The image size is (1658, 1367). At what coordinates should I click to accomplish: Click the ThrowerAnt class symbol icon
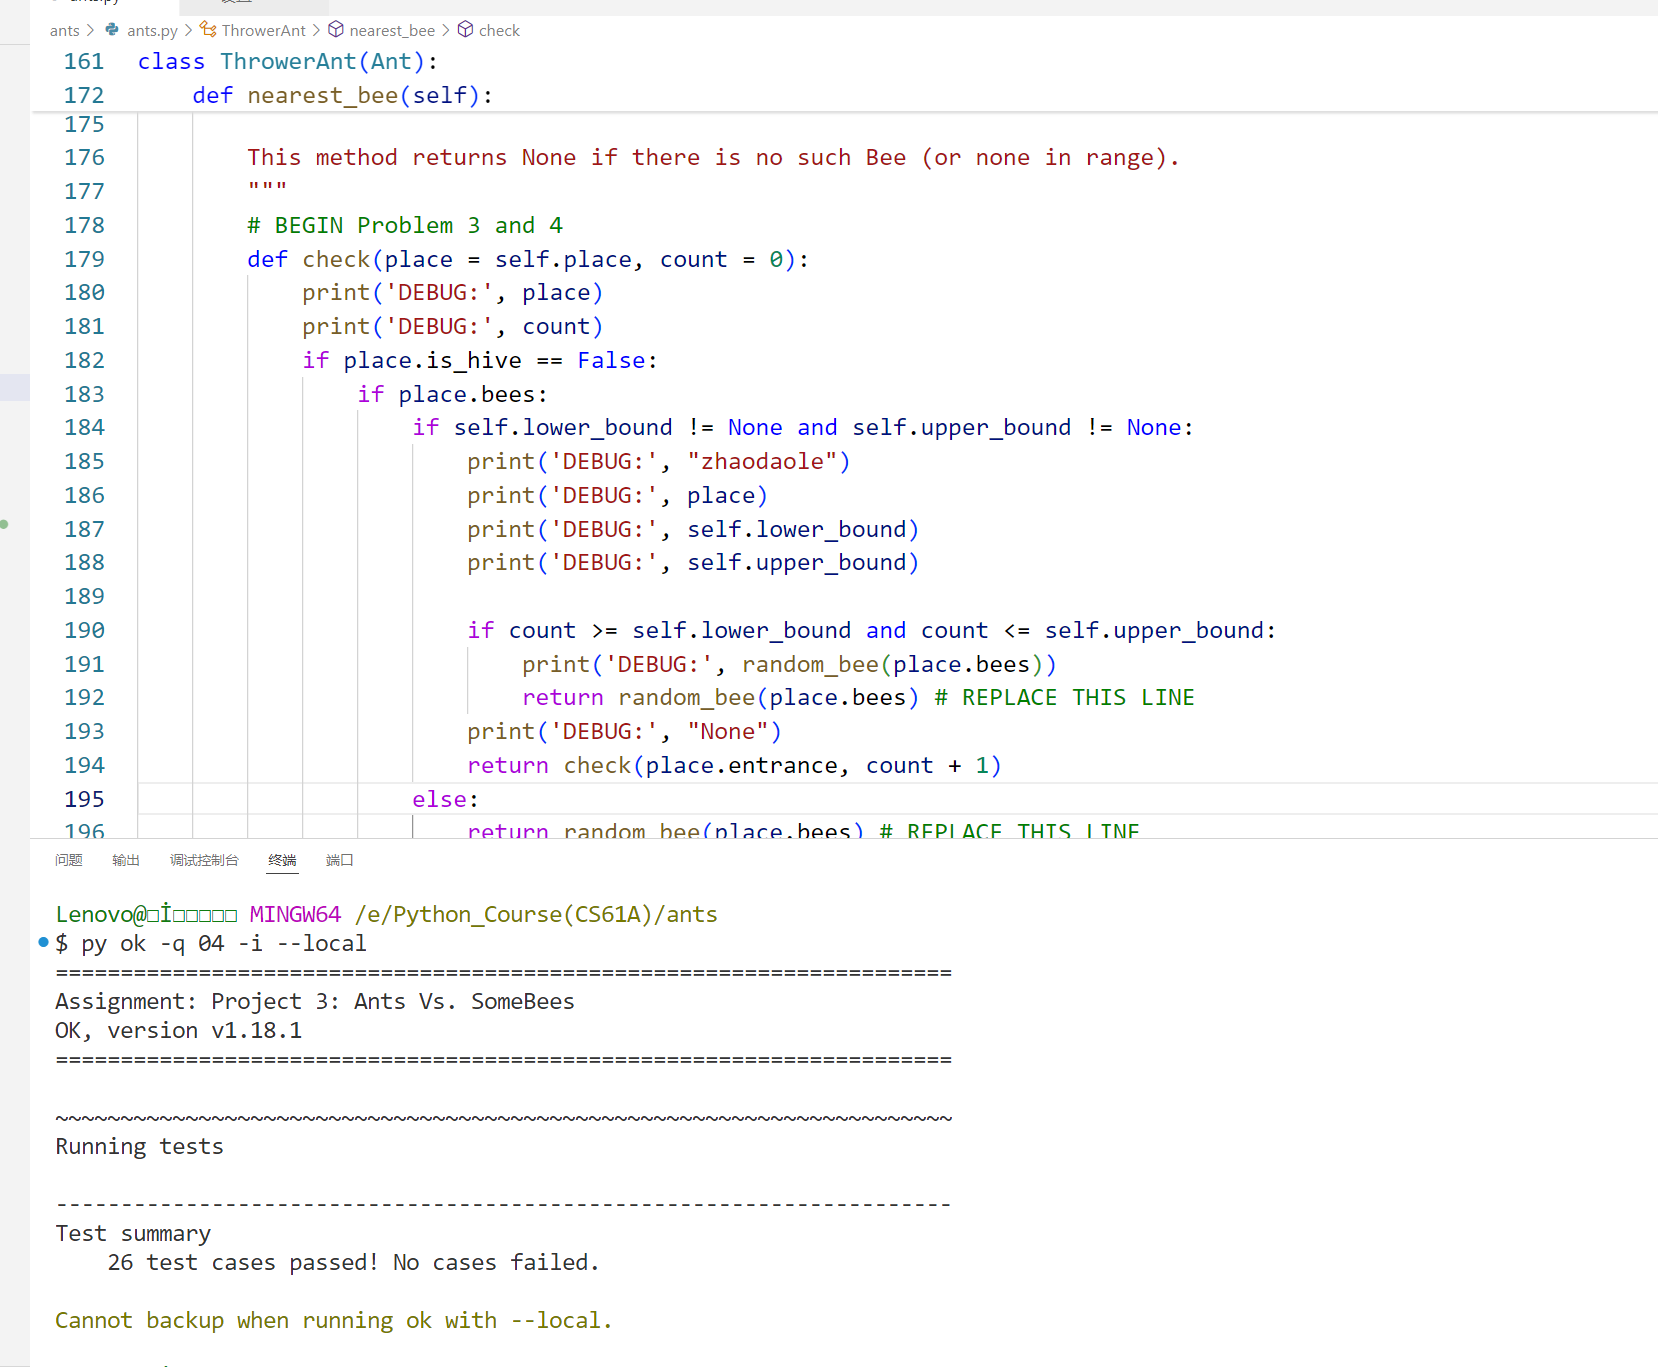point(208,30)
